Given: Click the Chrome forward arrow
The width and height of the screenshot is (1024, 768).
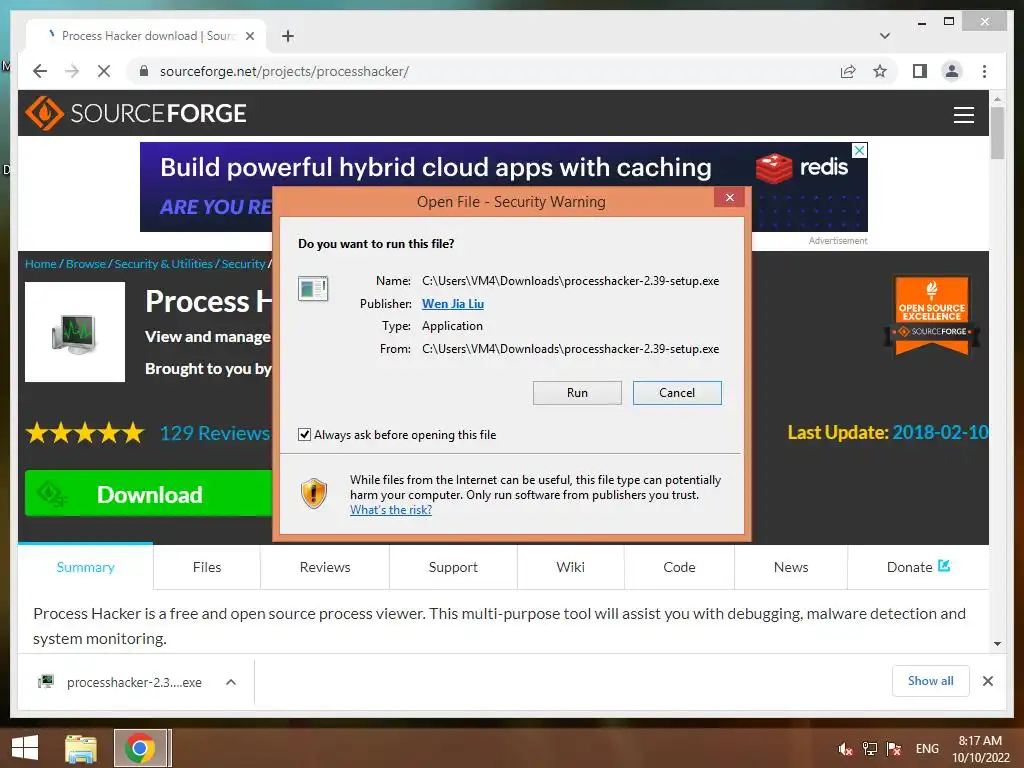Looking at the screenshot, I should click(x=72, y=71).
